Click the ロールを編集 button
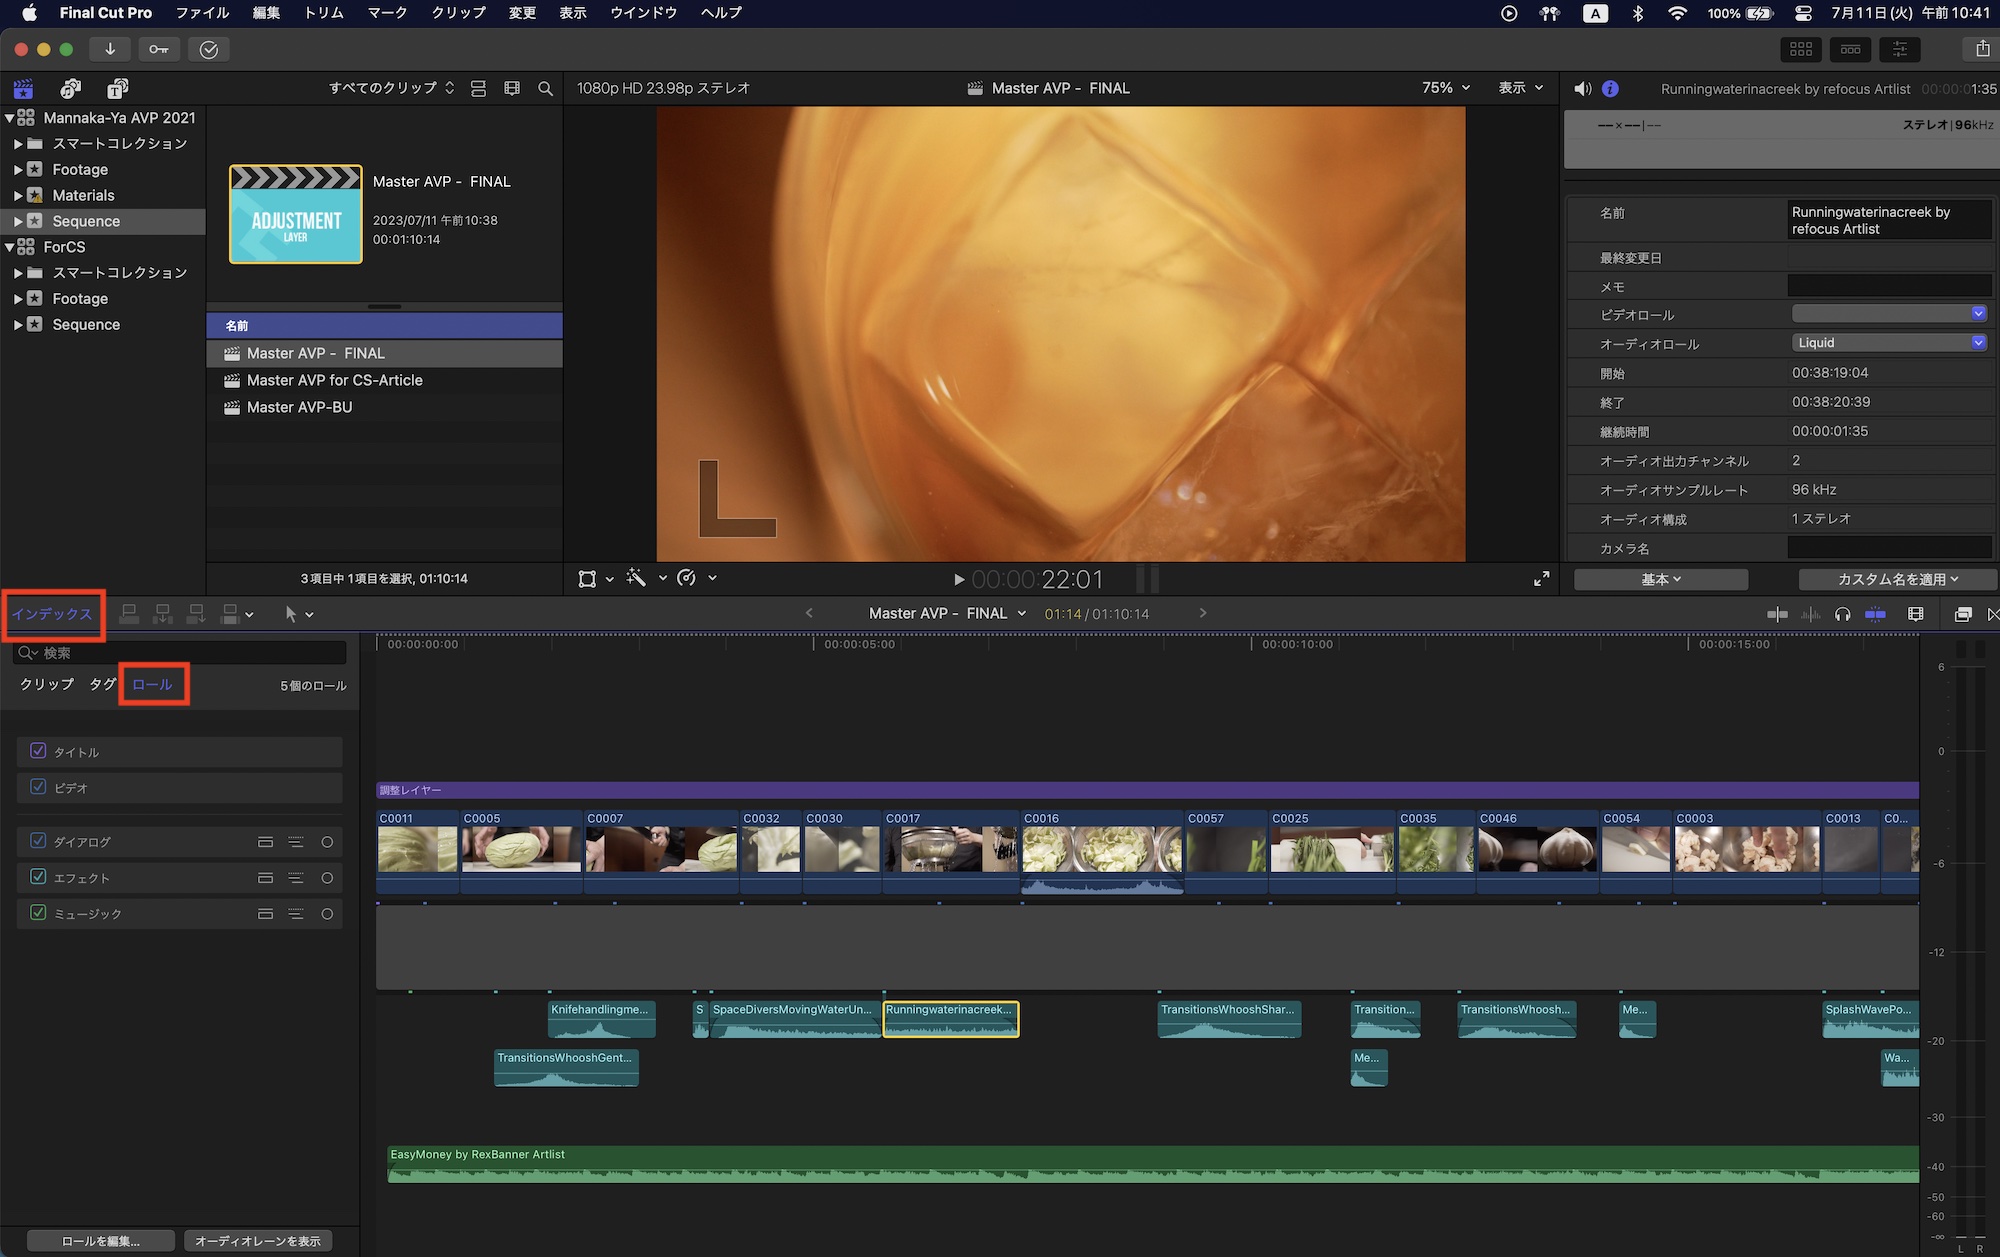The height and width of the screenshot is (1257, 2000). 101,1241
